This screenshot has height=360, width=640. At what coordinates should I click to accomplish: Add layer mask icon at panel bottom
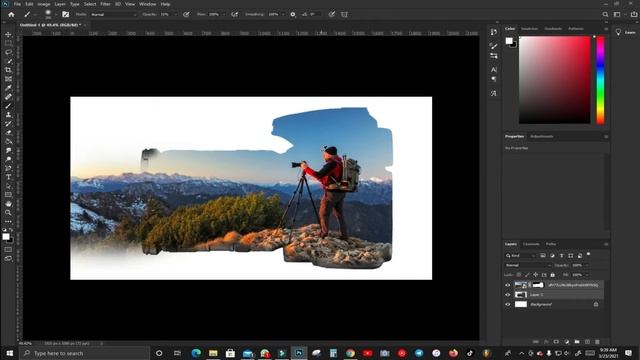pos(556,342)
